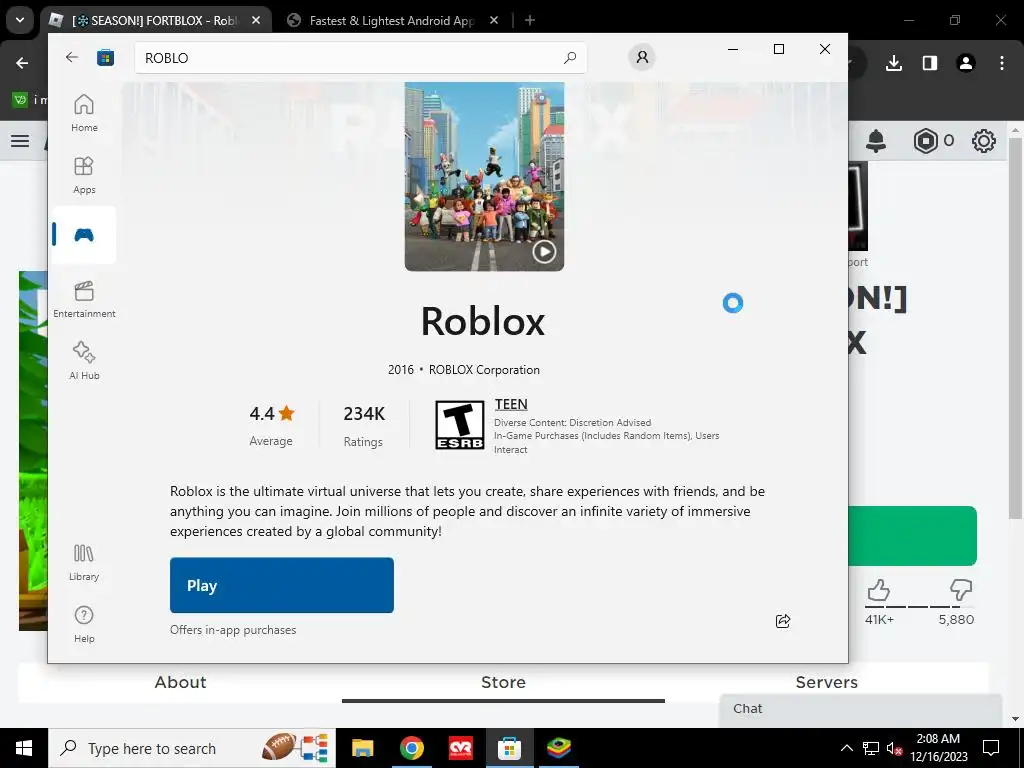Click the Share icon for Roblox
Viewport: 1024px width, 768px height.
point(783,621)
